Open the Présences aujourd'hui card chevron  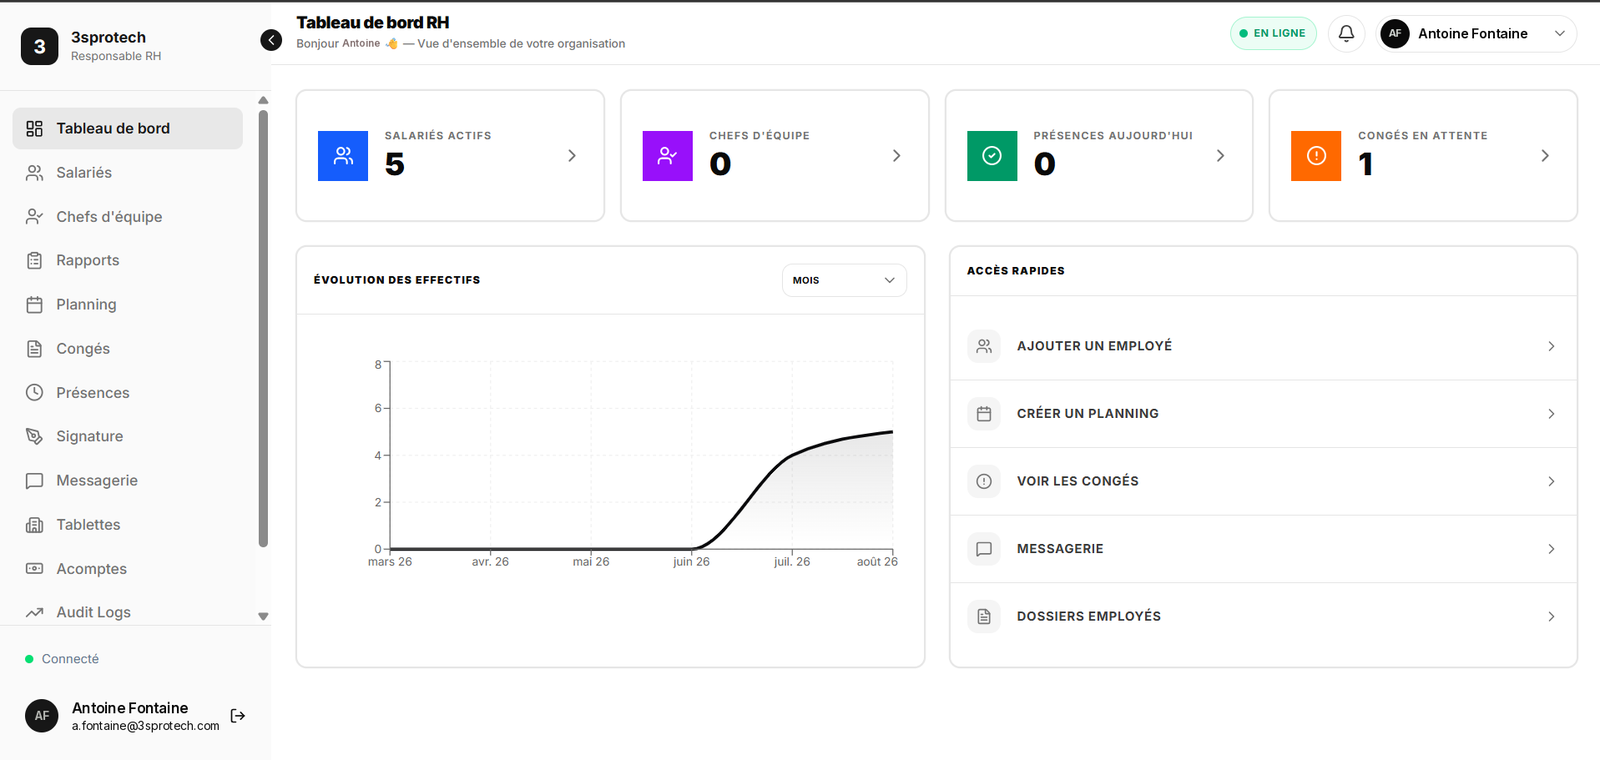1221,156
